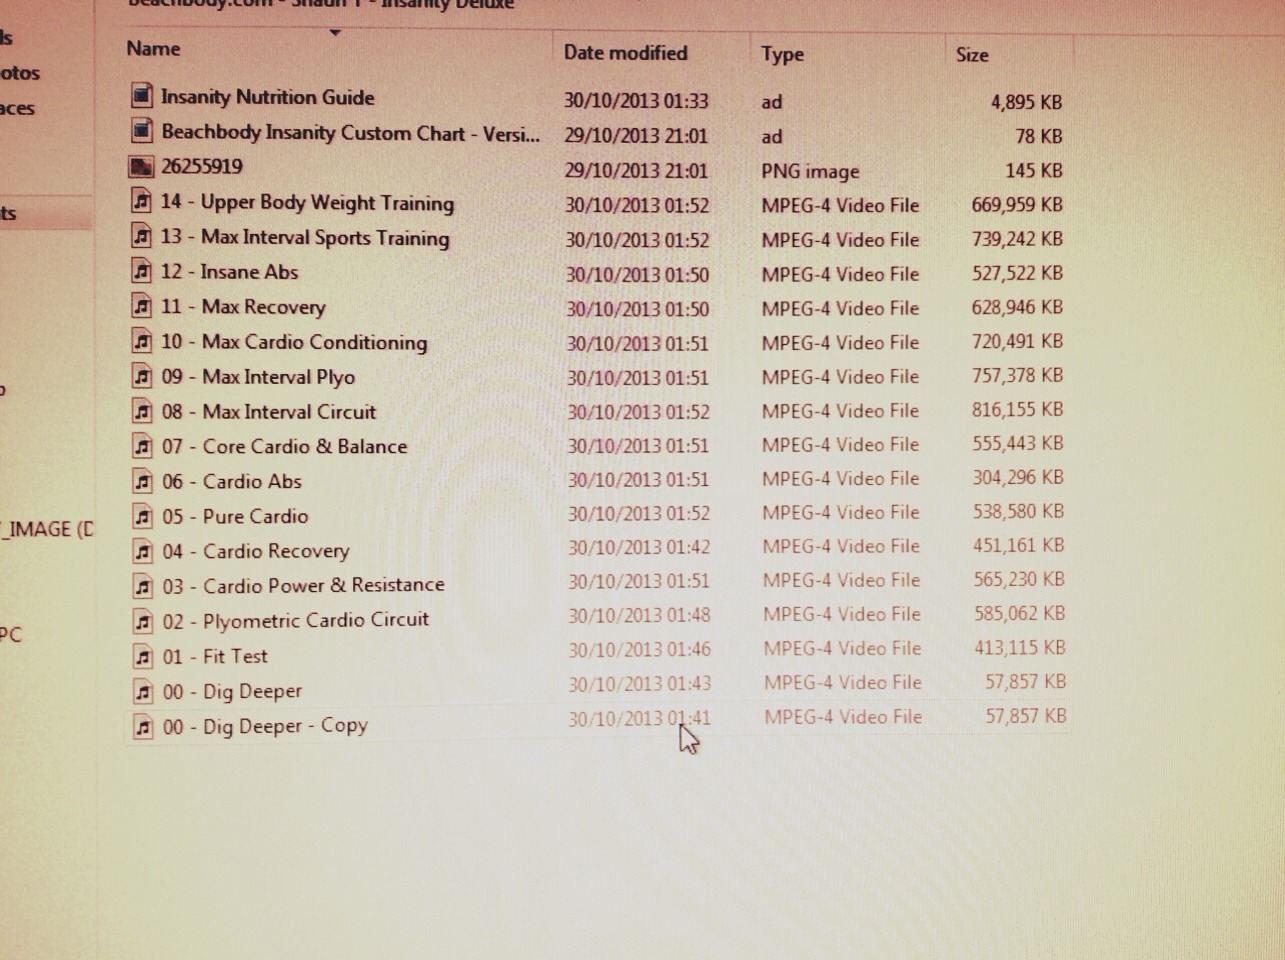Select the 07 - Core Cardio & Balance icon

143,446
